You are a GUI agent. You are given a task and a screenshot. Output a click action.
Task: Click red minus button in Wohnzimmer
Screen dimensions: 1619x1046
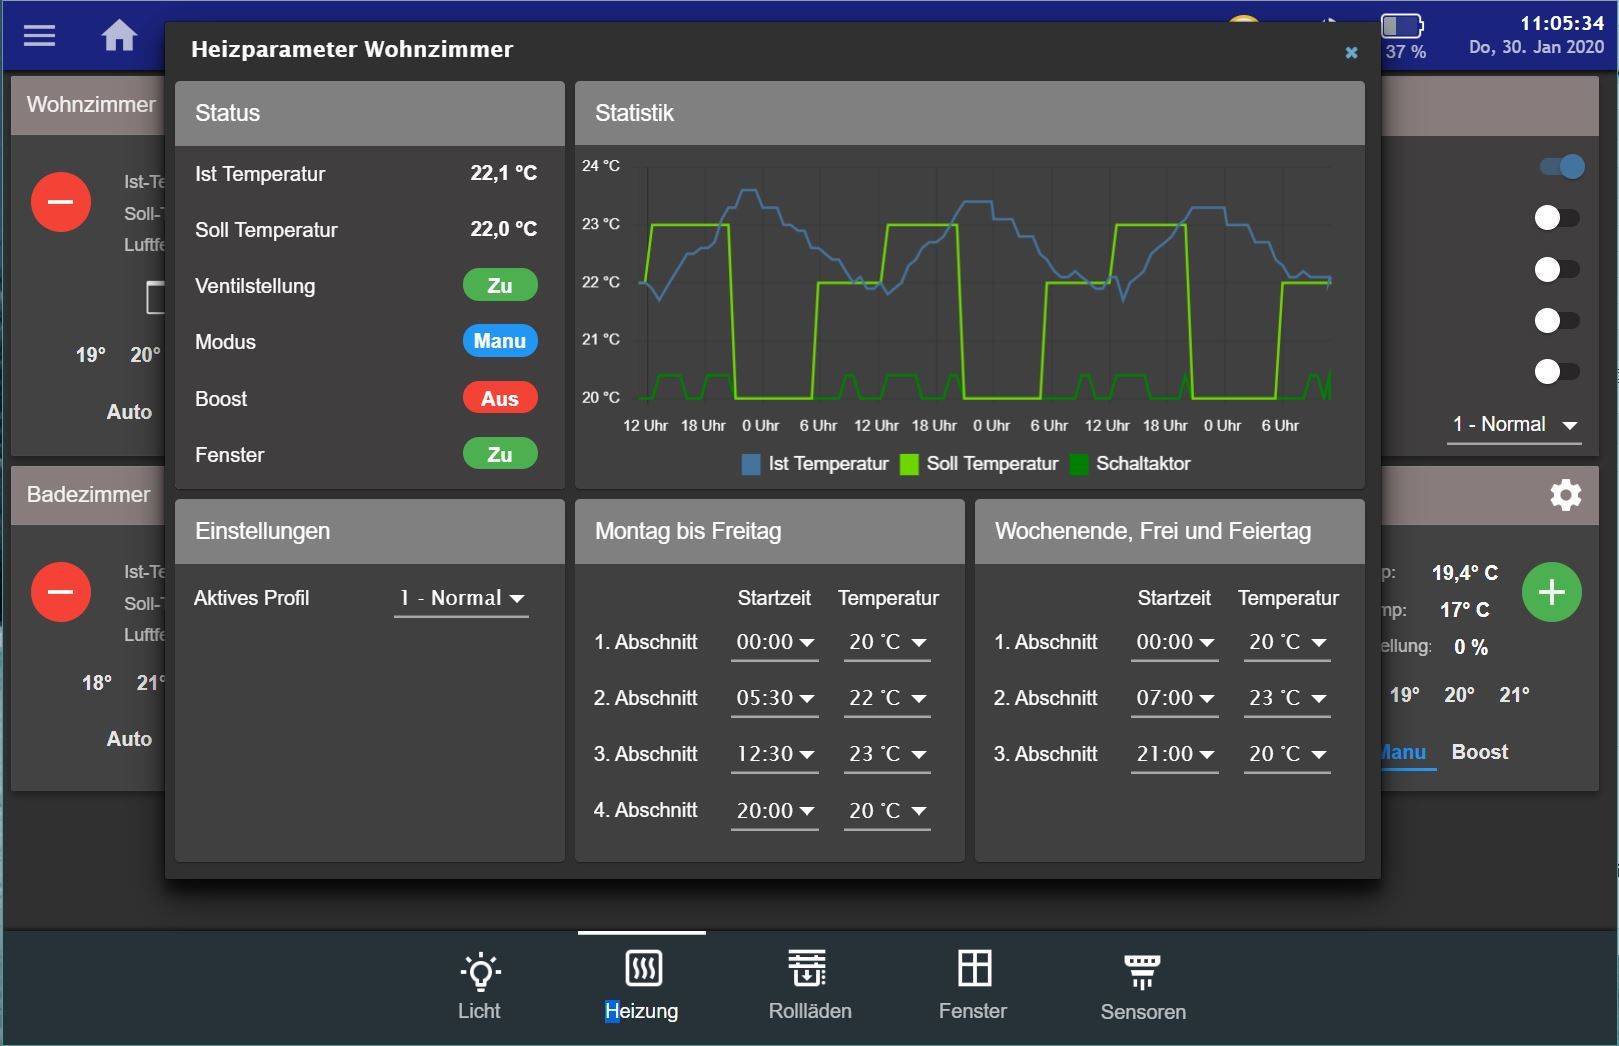[61, 202]
